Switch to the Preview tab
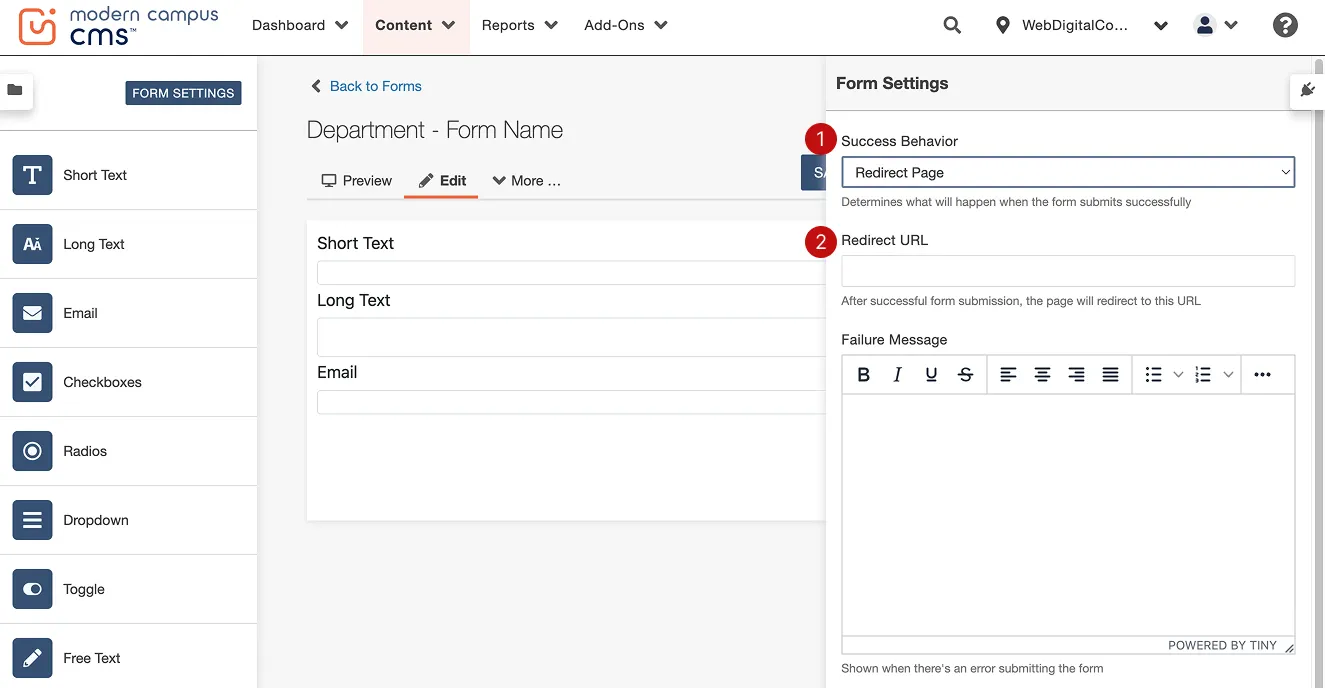 356,180
